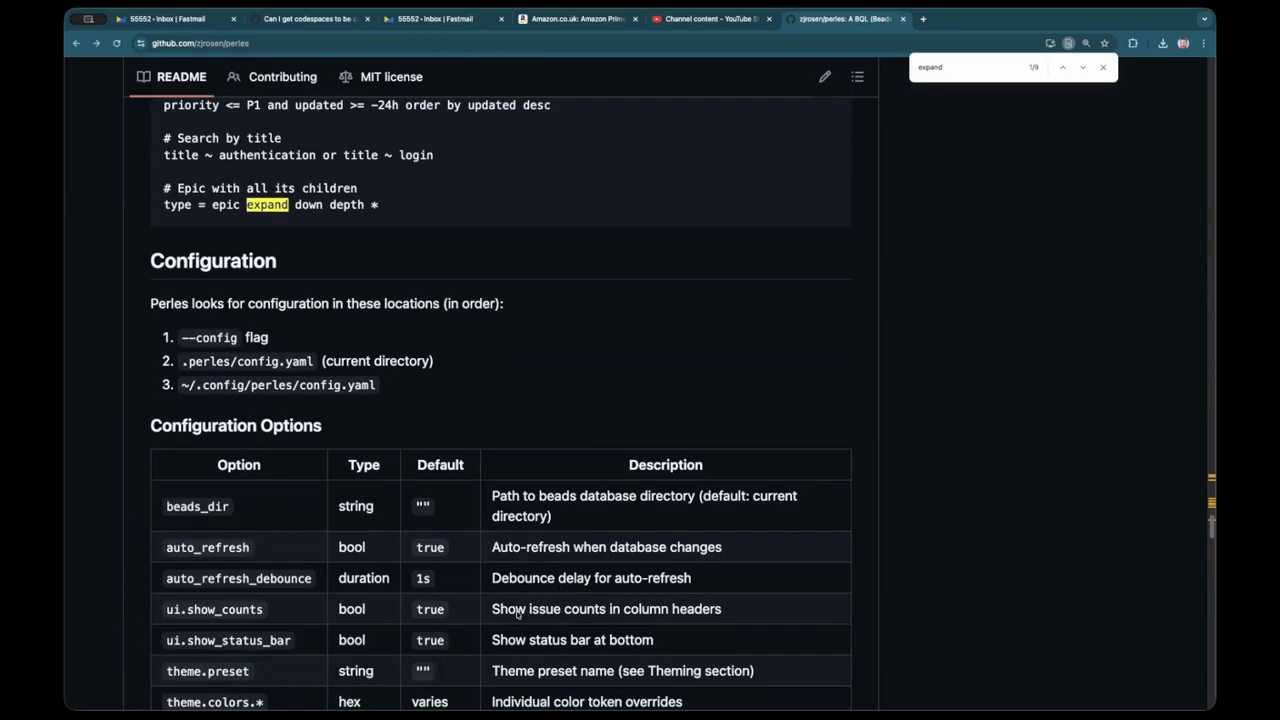Click the edit README pencil icon
Viewport: 1280px width, 720px height.
(x=825, y=77)
